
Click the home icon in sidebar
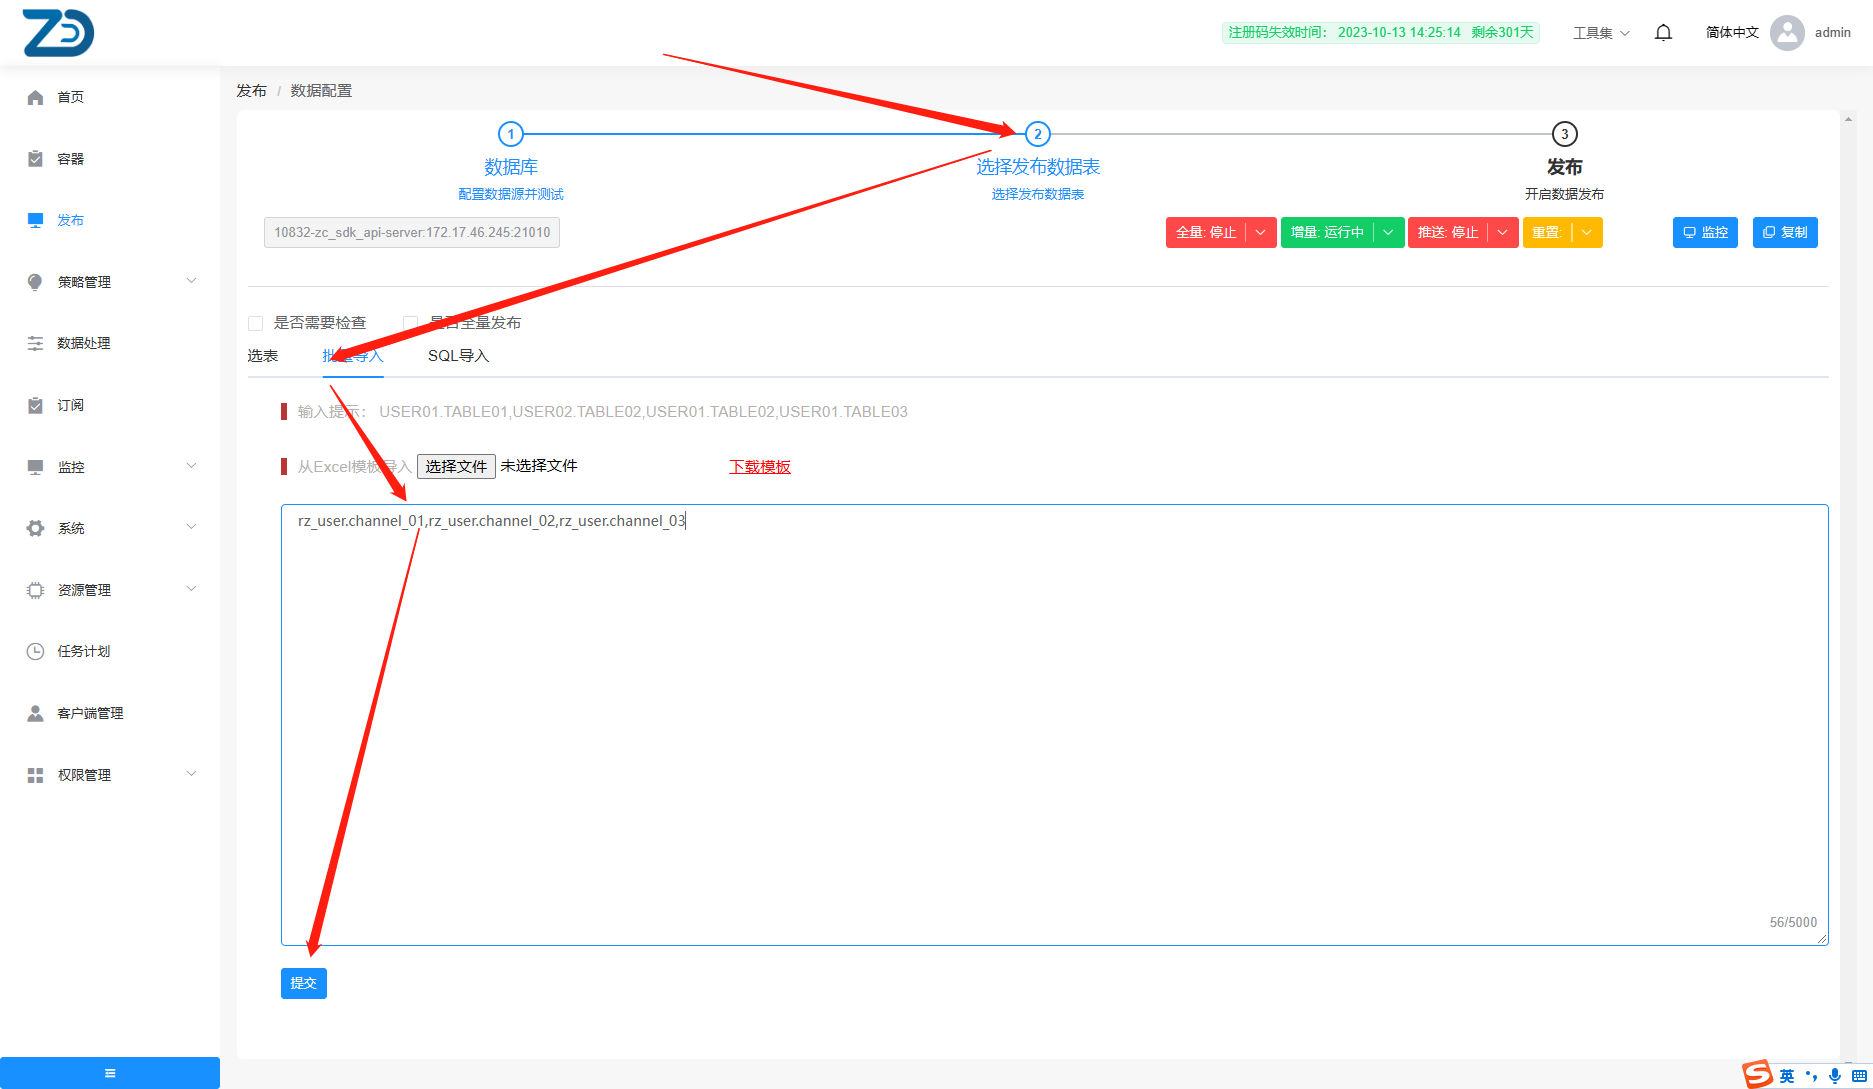pos(36,97)
